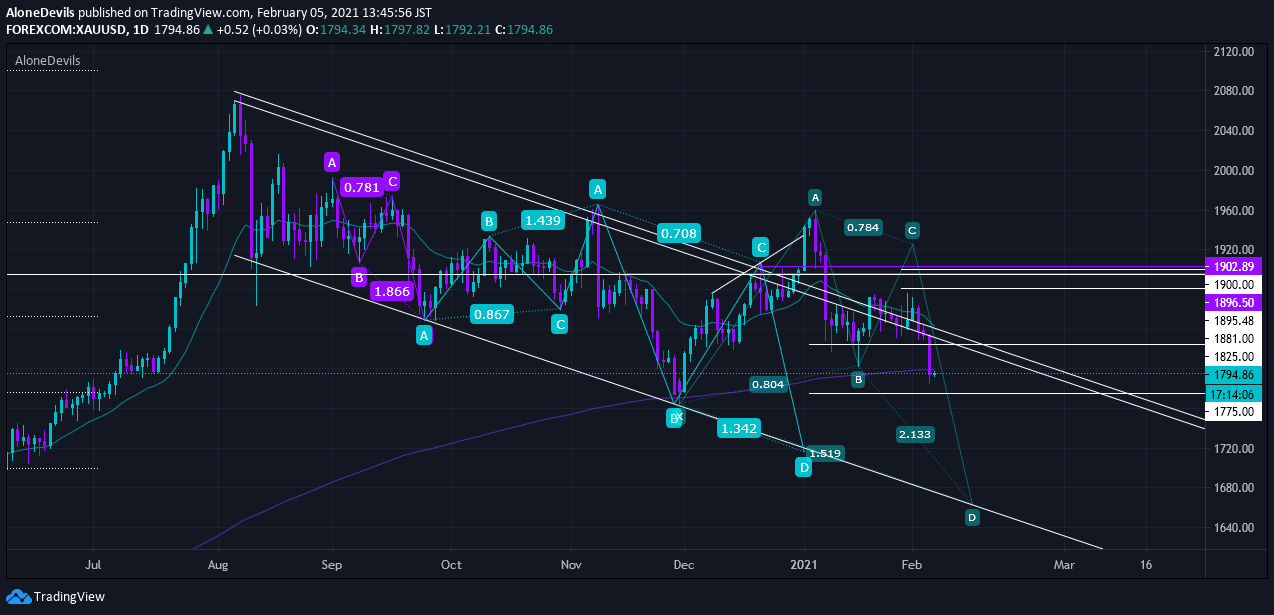Image resolution: width=1274 pixels, height=615 pixels.
Task: Click the Feb label on the time axis
Action: [911, 565]
